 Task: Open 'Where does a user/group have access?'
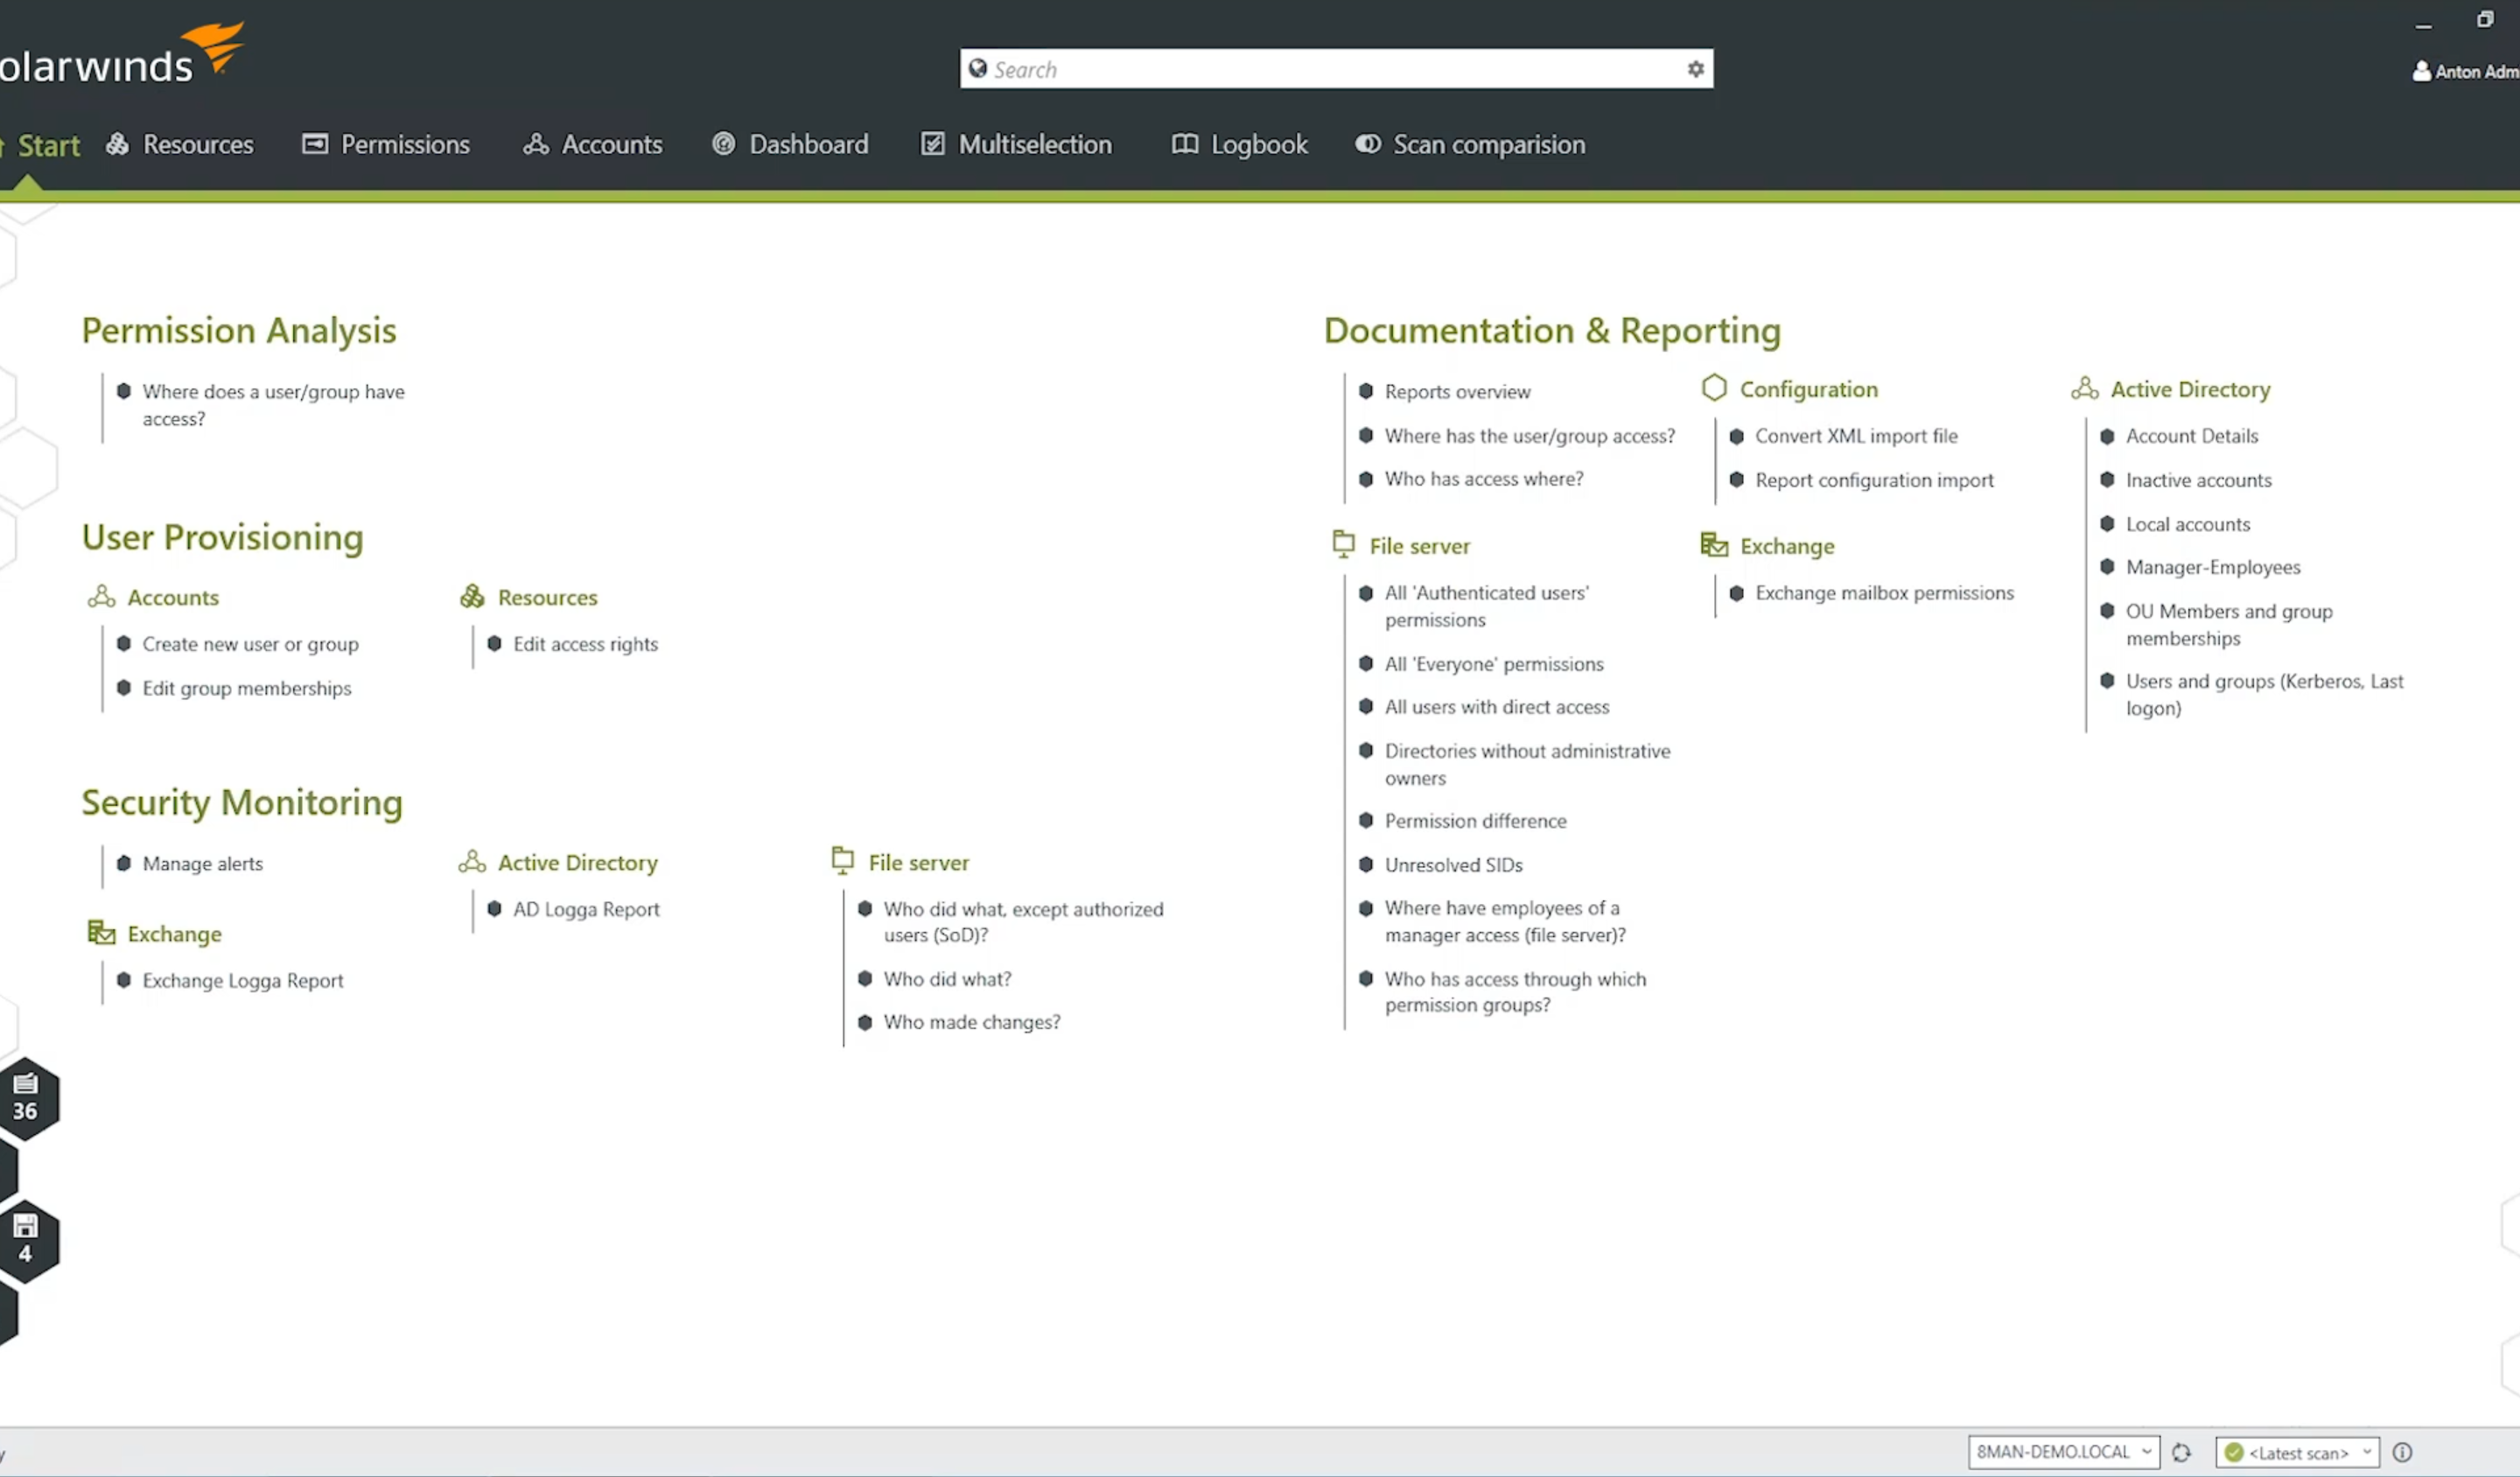coord(273,405)
